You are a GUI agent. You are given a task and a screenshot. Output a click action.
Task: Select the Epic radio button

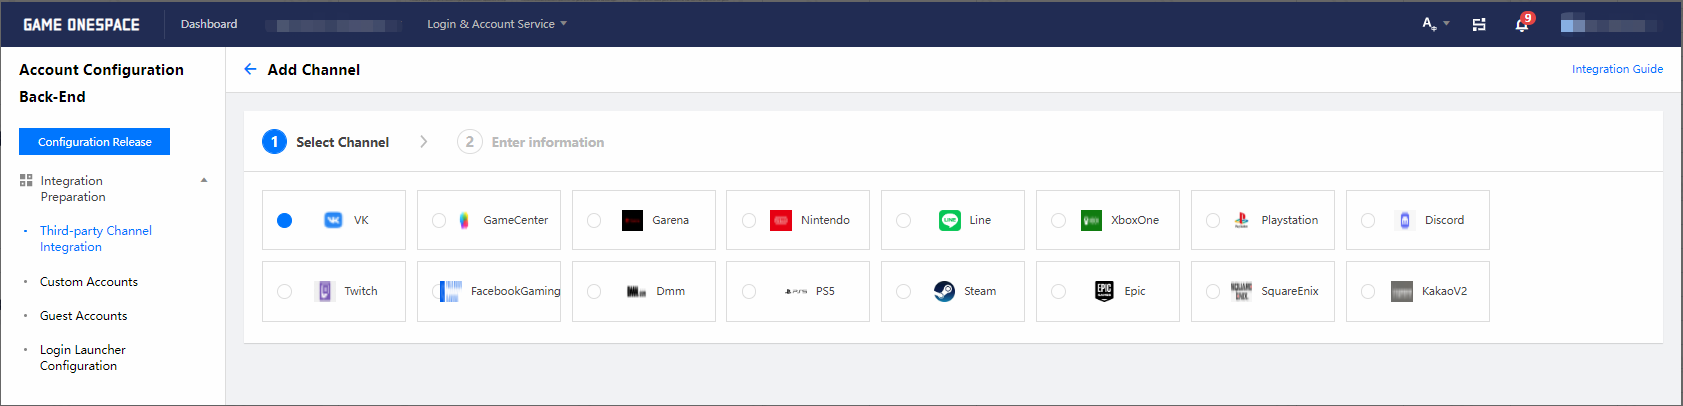[x=1059, y=291]
